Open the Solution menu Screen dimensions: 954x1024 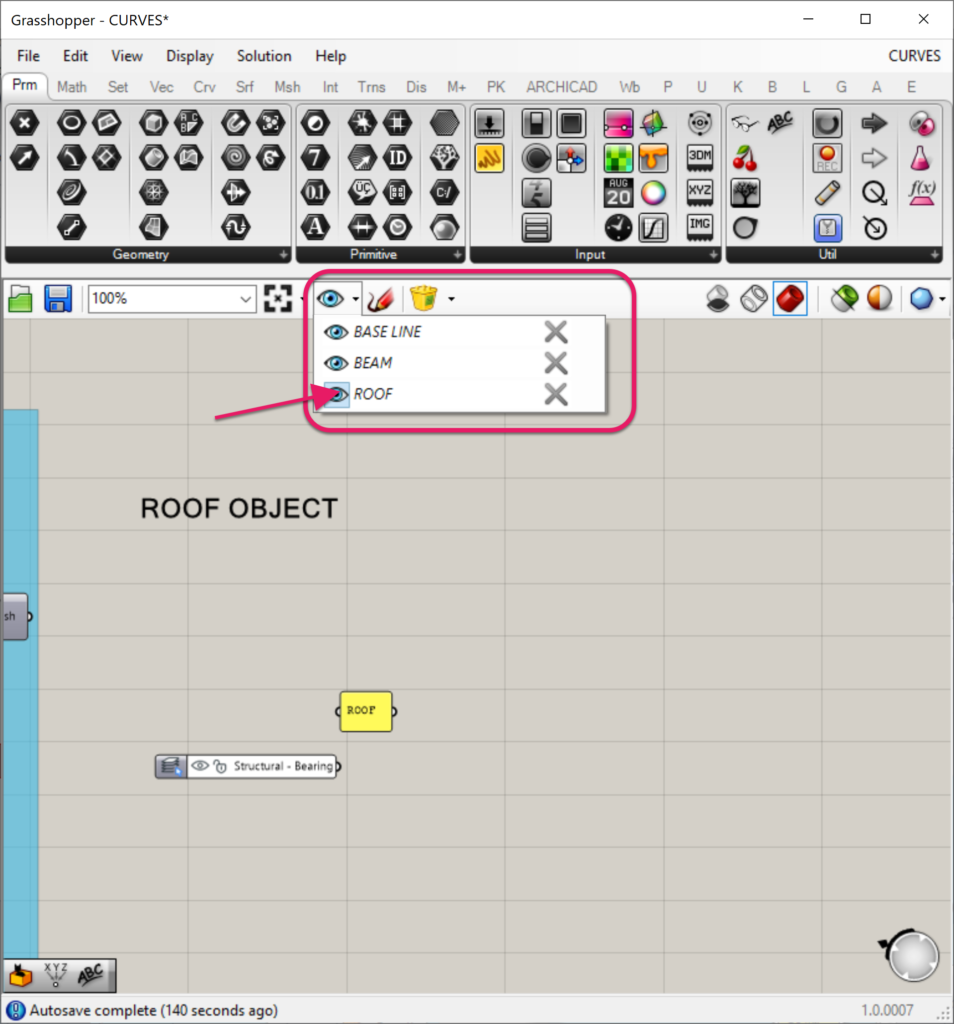coord(263,56)
